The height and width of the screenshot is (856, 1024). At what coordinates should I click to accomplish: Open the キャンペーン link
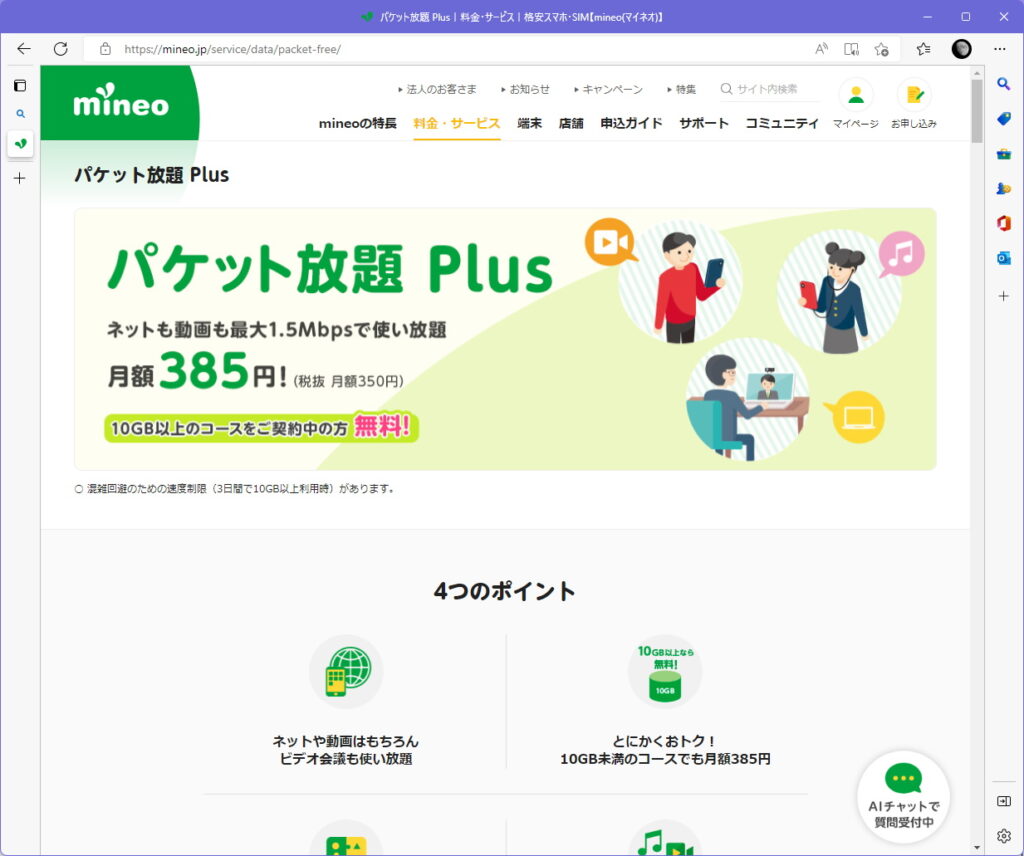click(609, 89)
